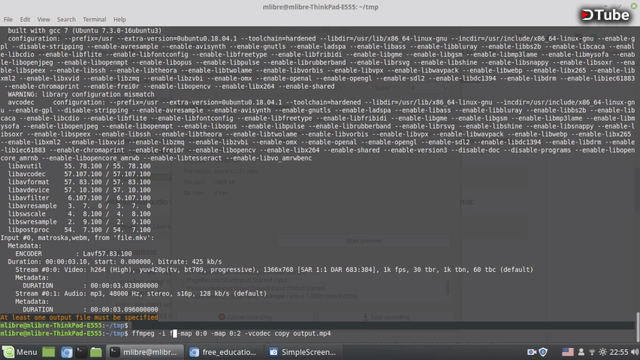Switch to free_education browser taskbar window
Image resolution: width=640 pixels, height=360 pixels.
(x=223, y=352)
